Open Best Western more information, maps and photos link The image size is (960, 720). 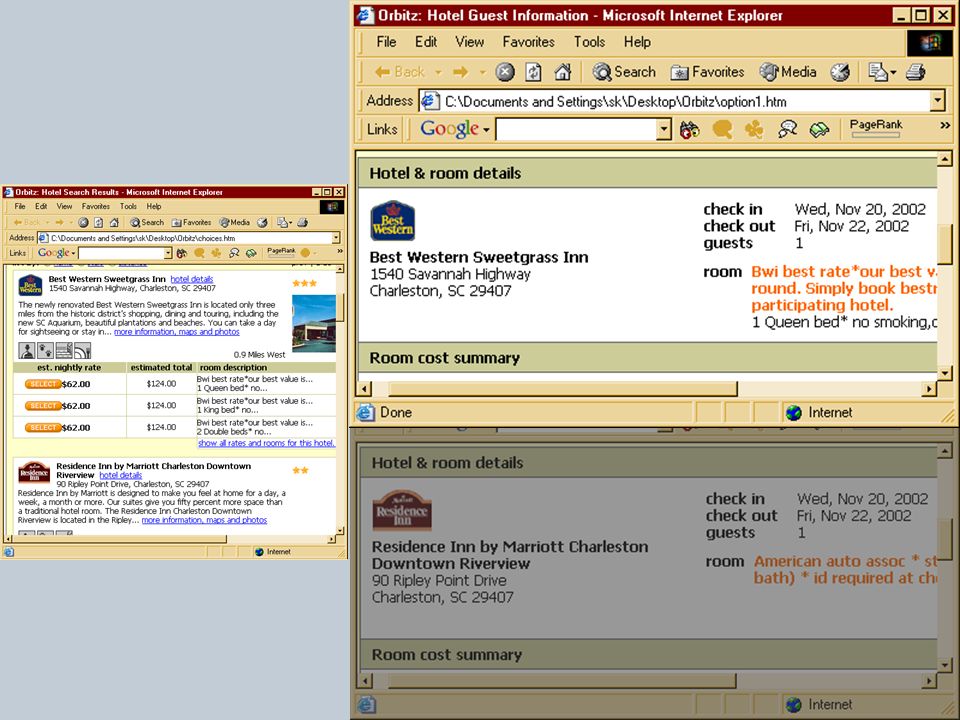point(177,332)
